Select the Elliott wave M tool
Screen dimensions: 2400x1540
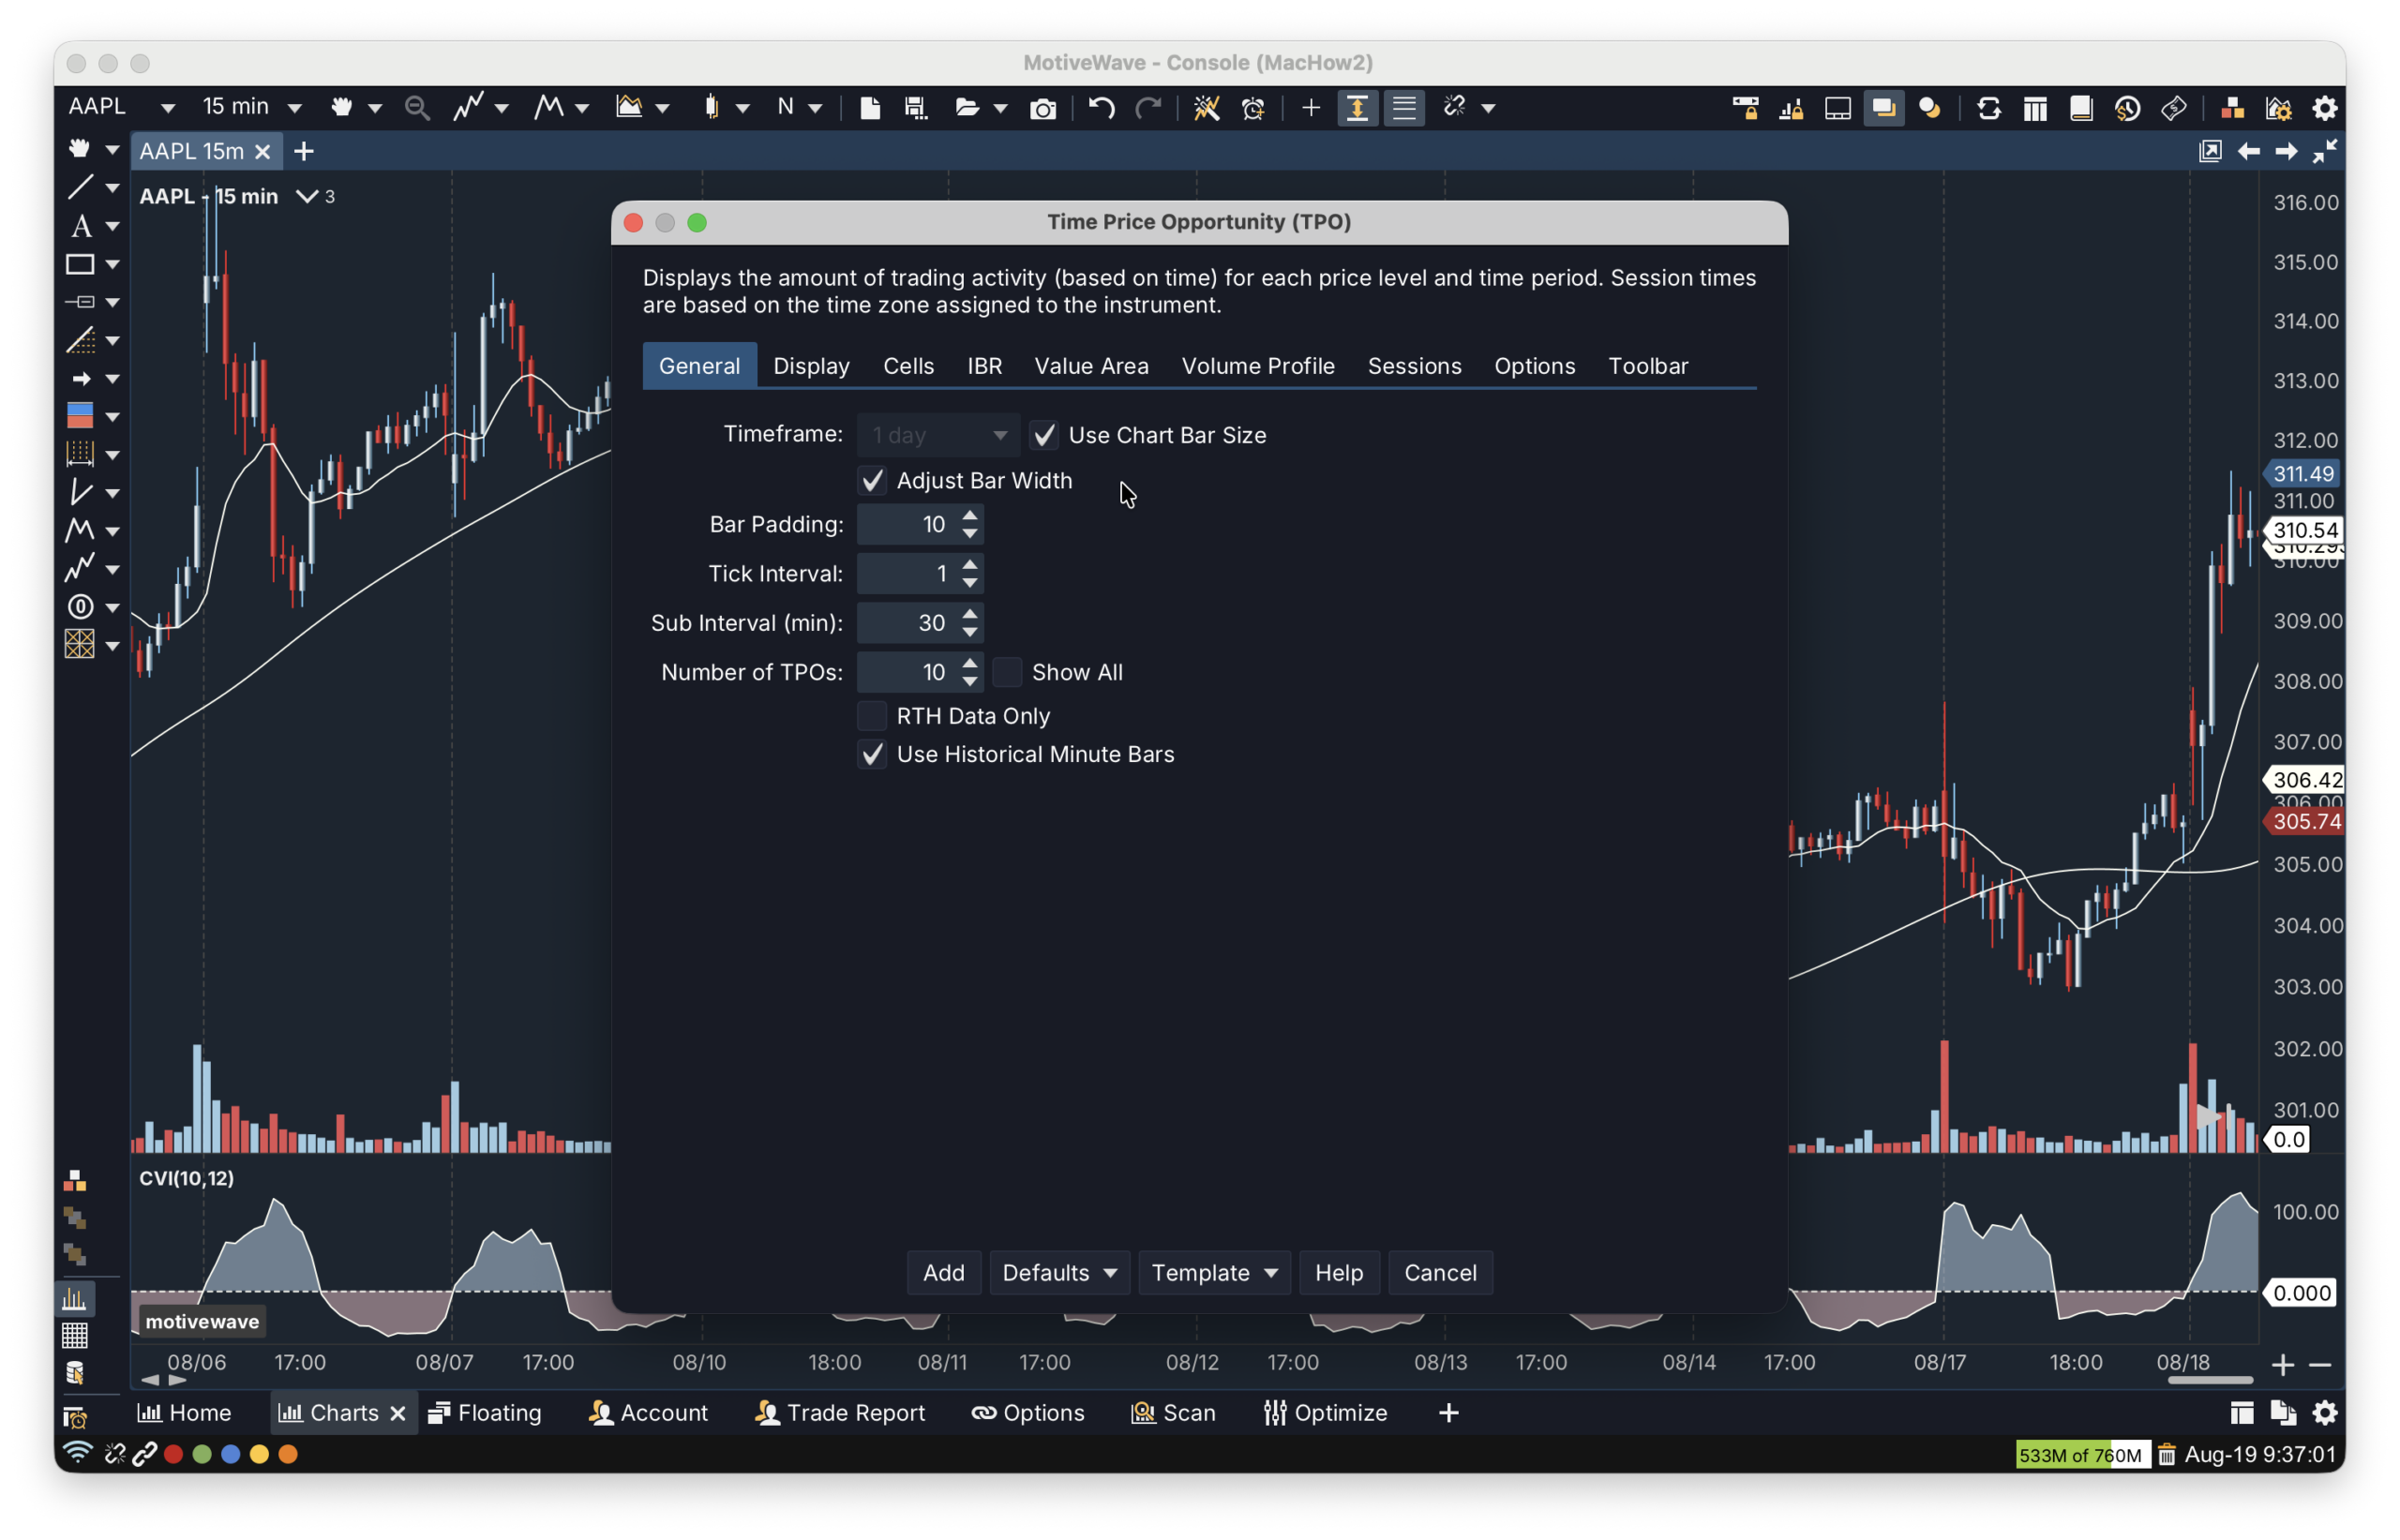(80, 530)
